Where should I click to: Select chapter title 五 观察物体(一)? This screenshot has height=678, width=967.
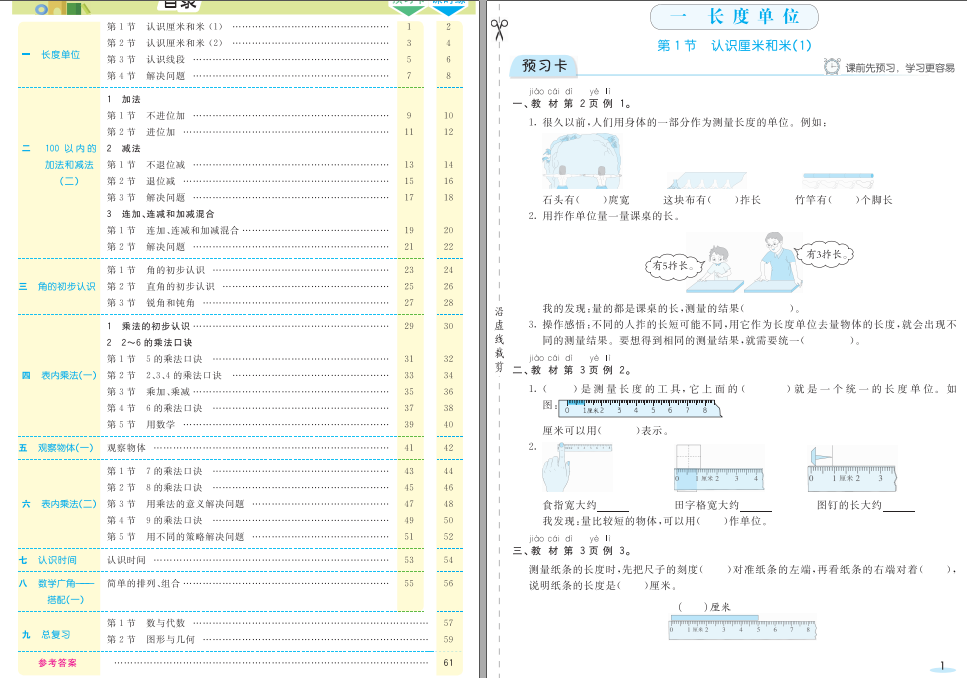click(56, 448)
